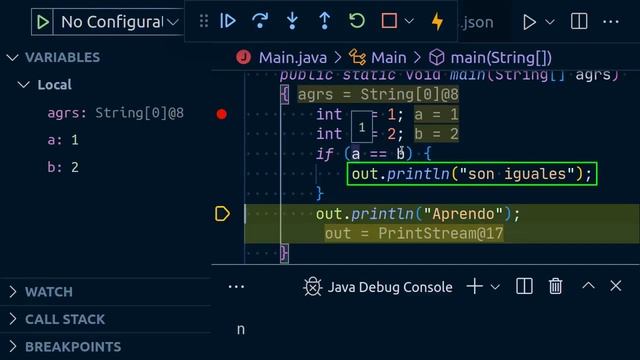Open Main.java in breadcrumb

point(293,58)
